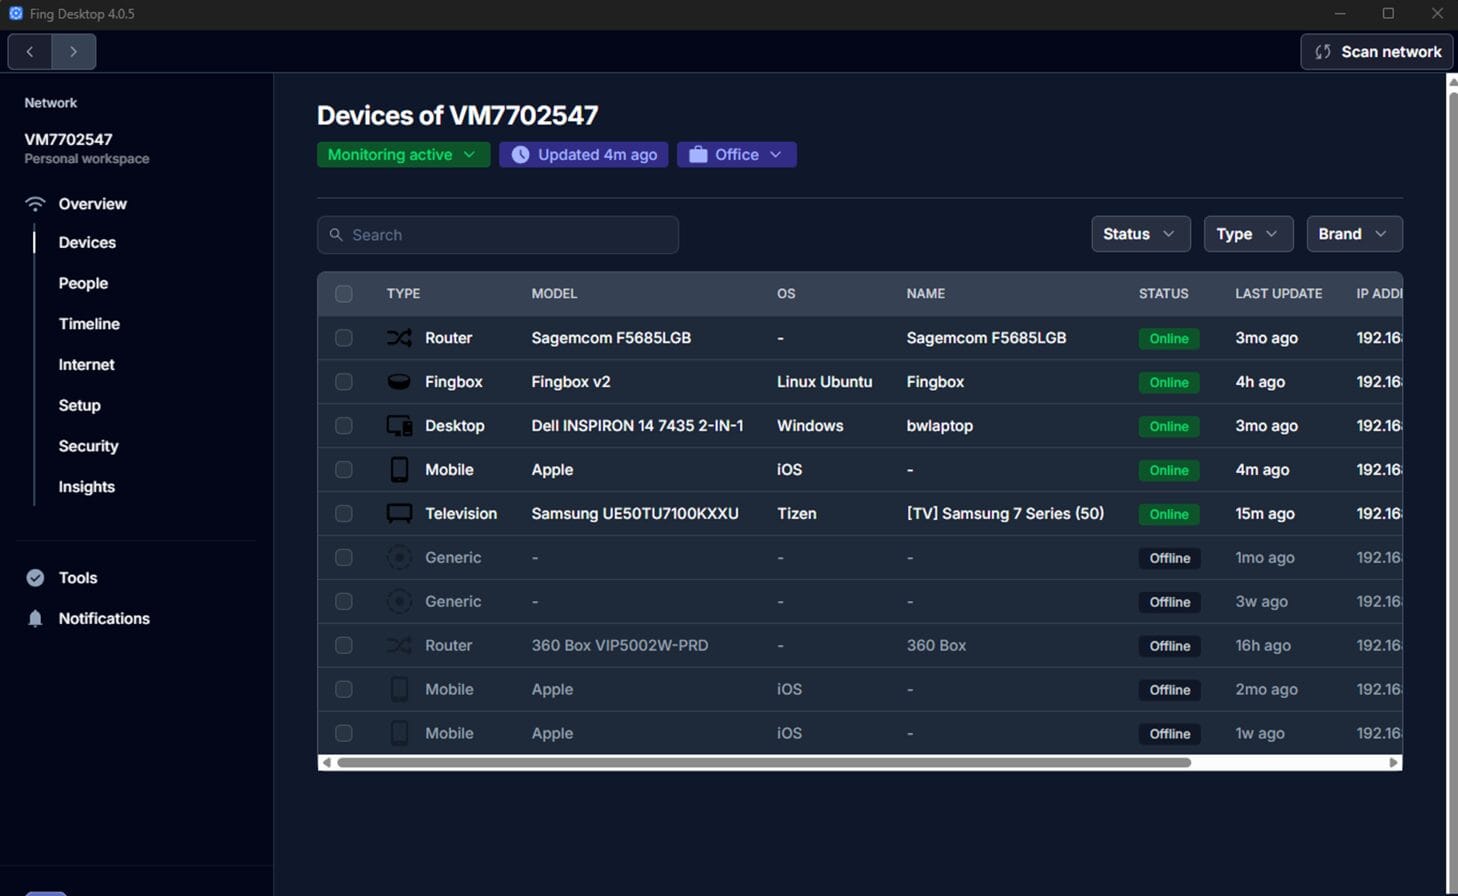
Task: Open the Brand filter dropdown
Action: [1354, 234]
